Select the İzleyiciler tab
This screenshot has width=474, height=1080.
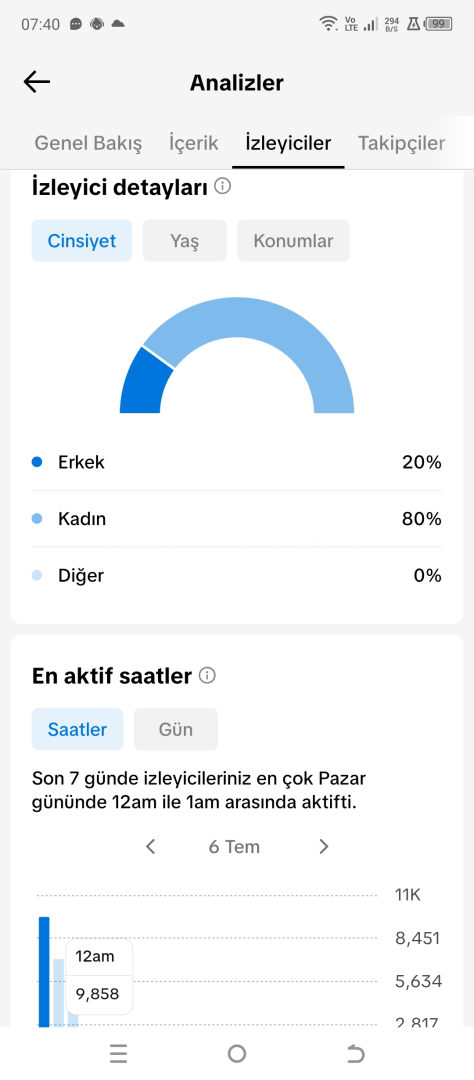click(x=288, y=143)
